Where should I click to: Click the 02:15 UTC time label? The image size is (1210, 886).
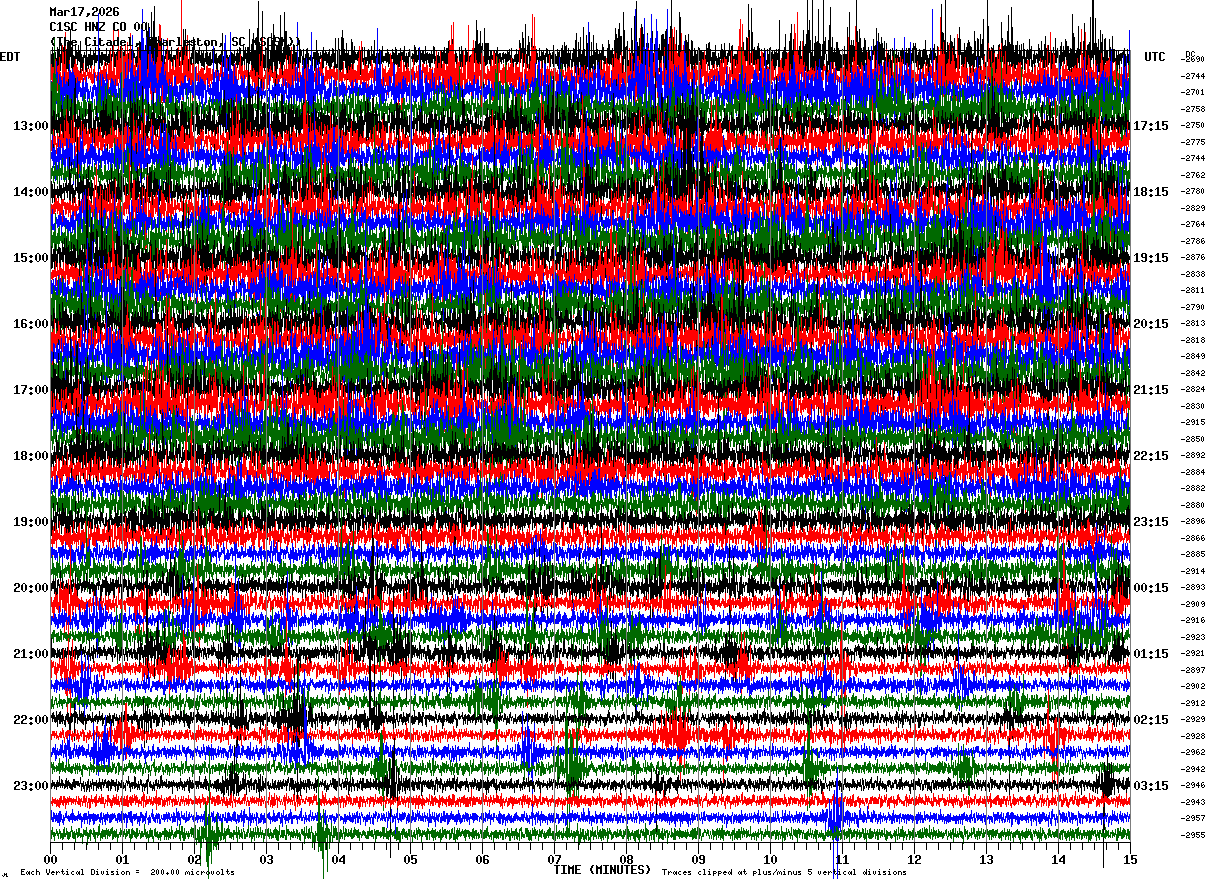[1151, 720]
